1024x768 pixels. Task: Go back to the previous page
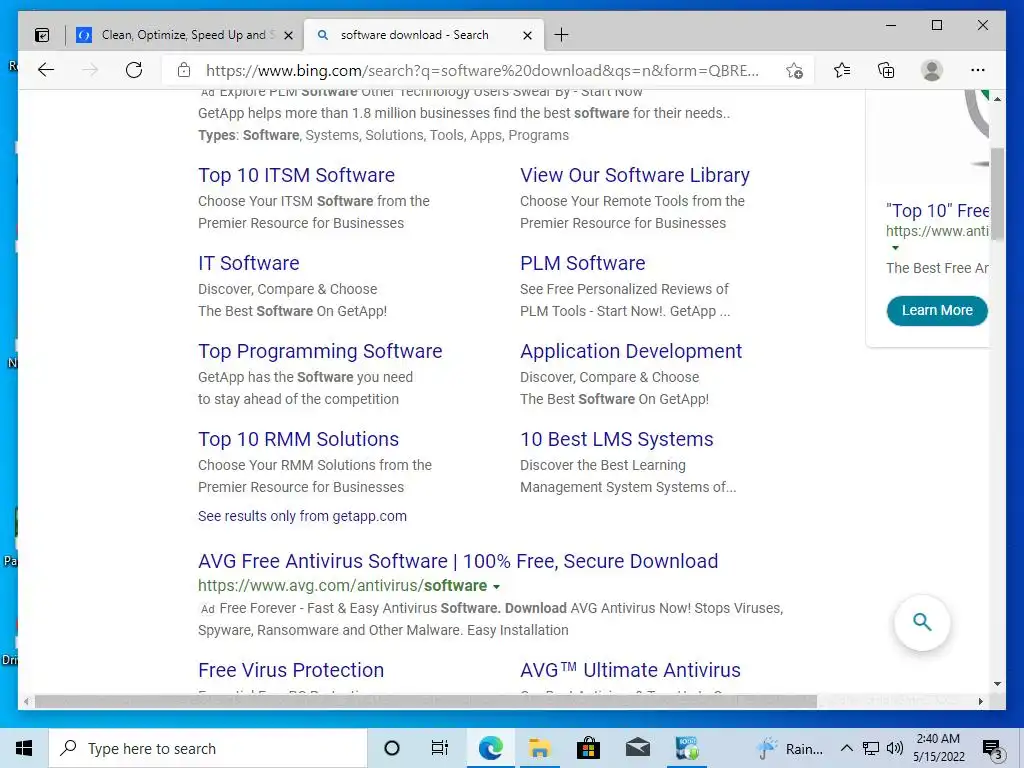(x=46, y=70)
